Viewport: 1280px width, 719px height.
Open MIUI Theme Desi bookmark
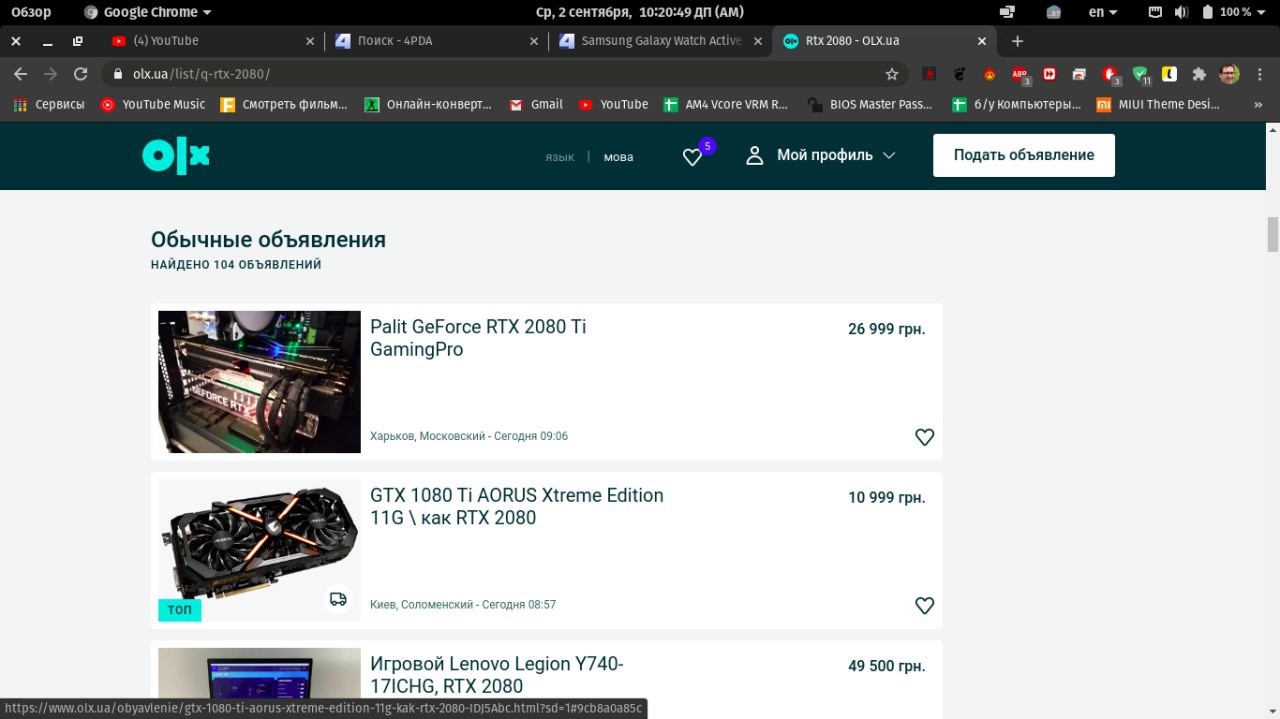pos(1160,104)
